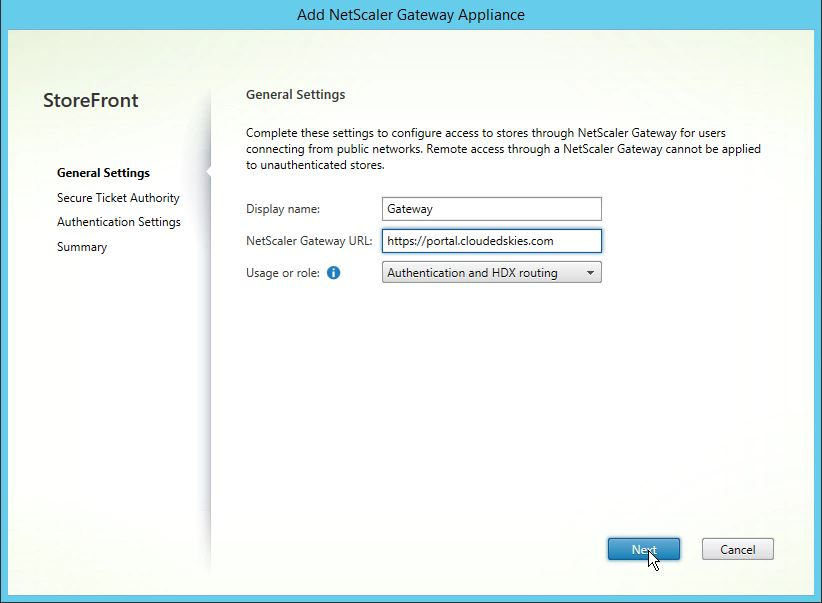Image resolution: width=822 pixels, height=603 pixels.
Task: Select Authentication Settings step
Action: [x=118, y=222]
